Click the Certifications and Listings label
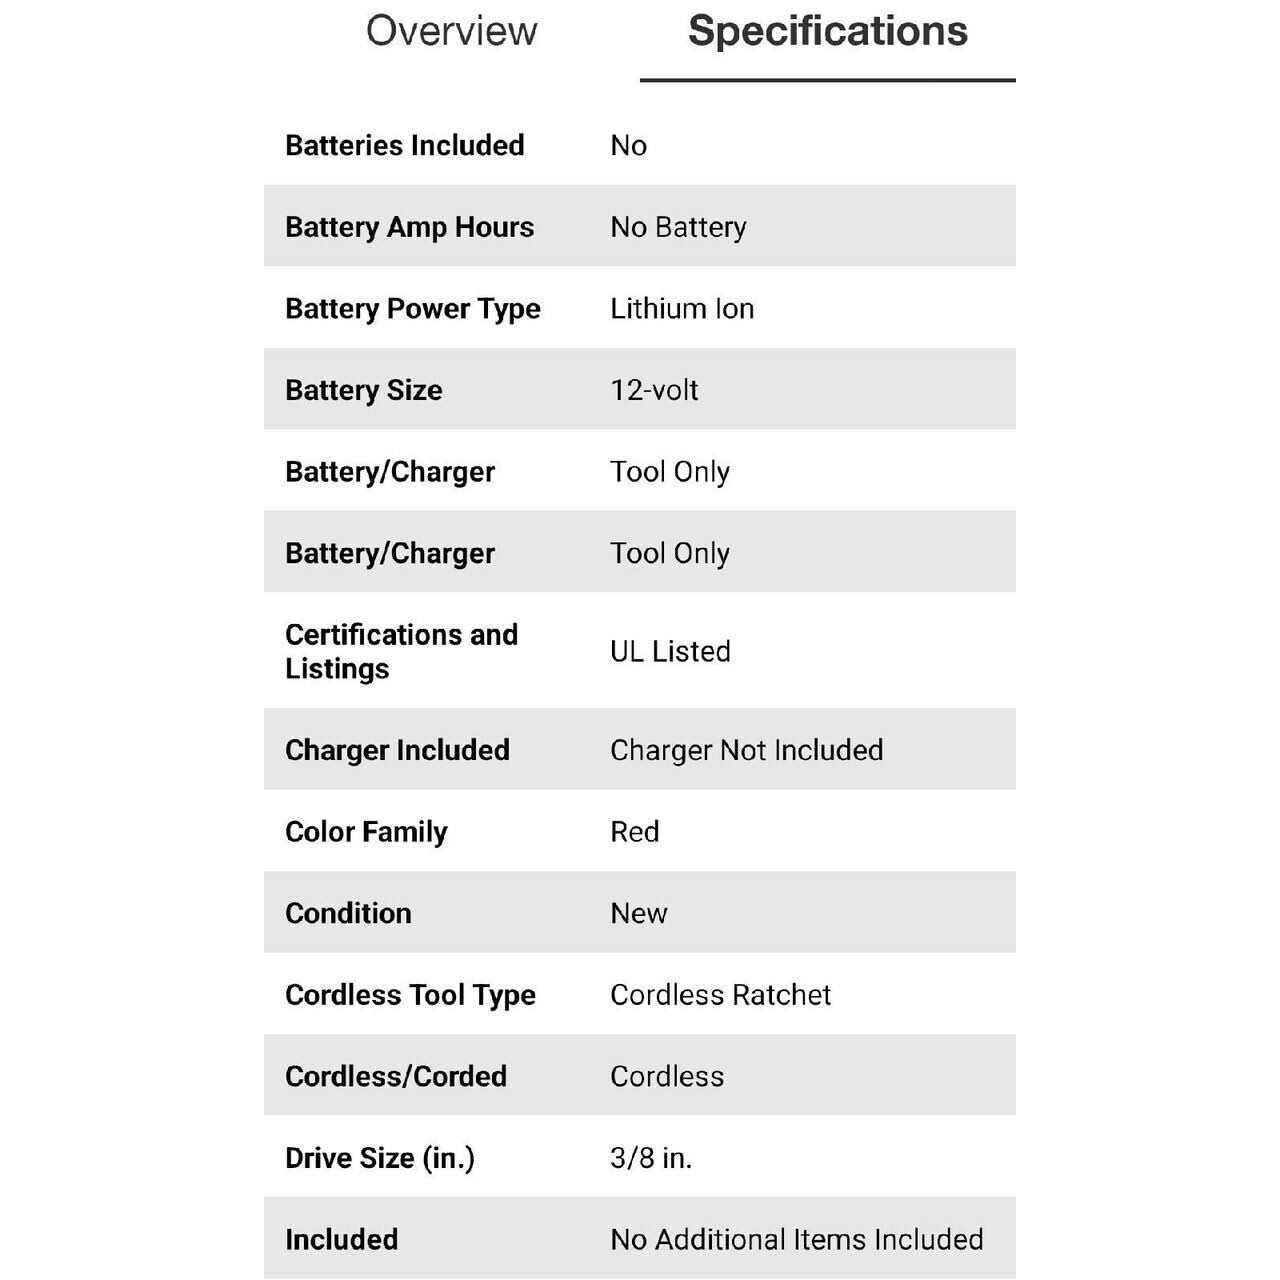The image size is (1280, 1280). pyautogui.click(x=401, y=651)
